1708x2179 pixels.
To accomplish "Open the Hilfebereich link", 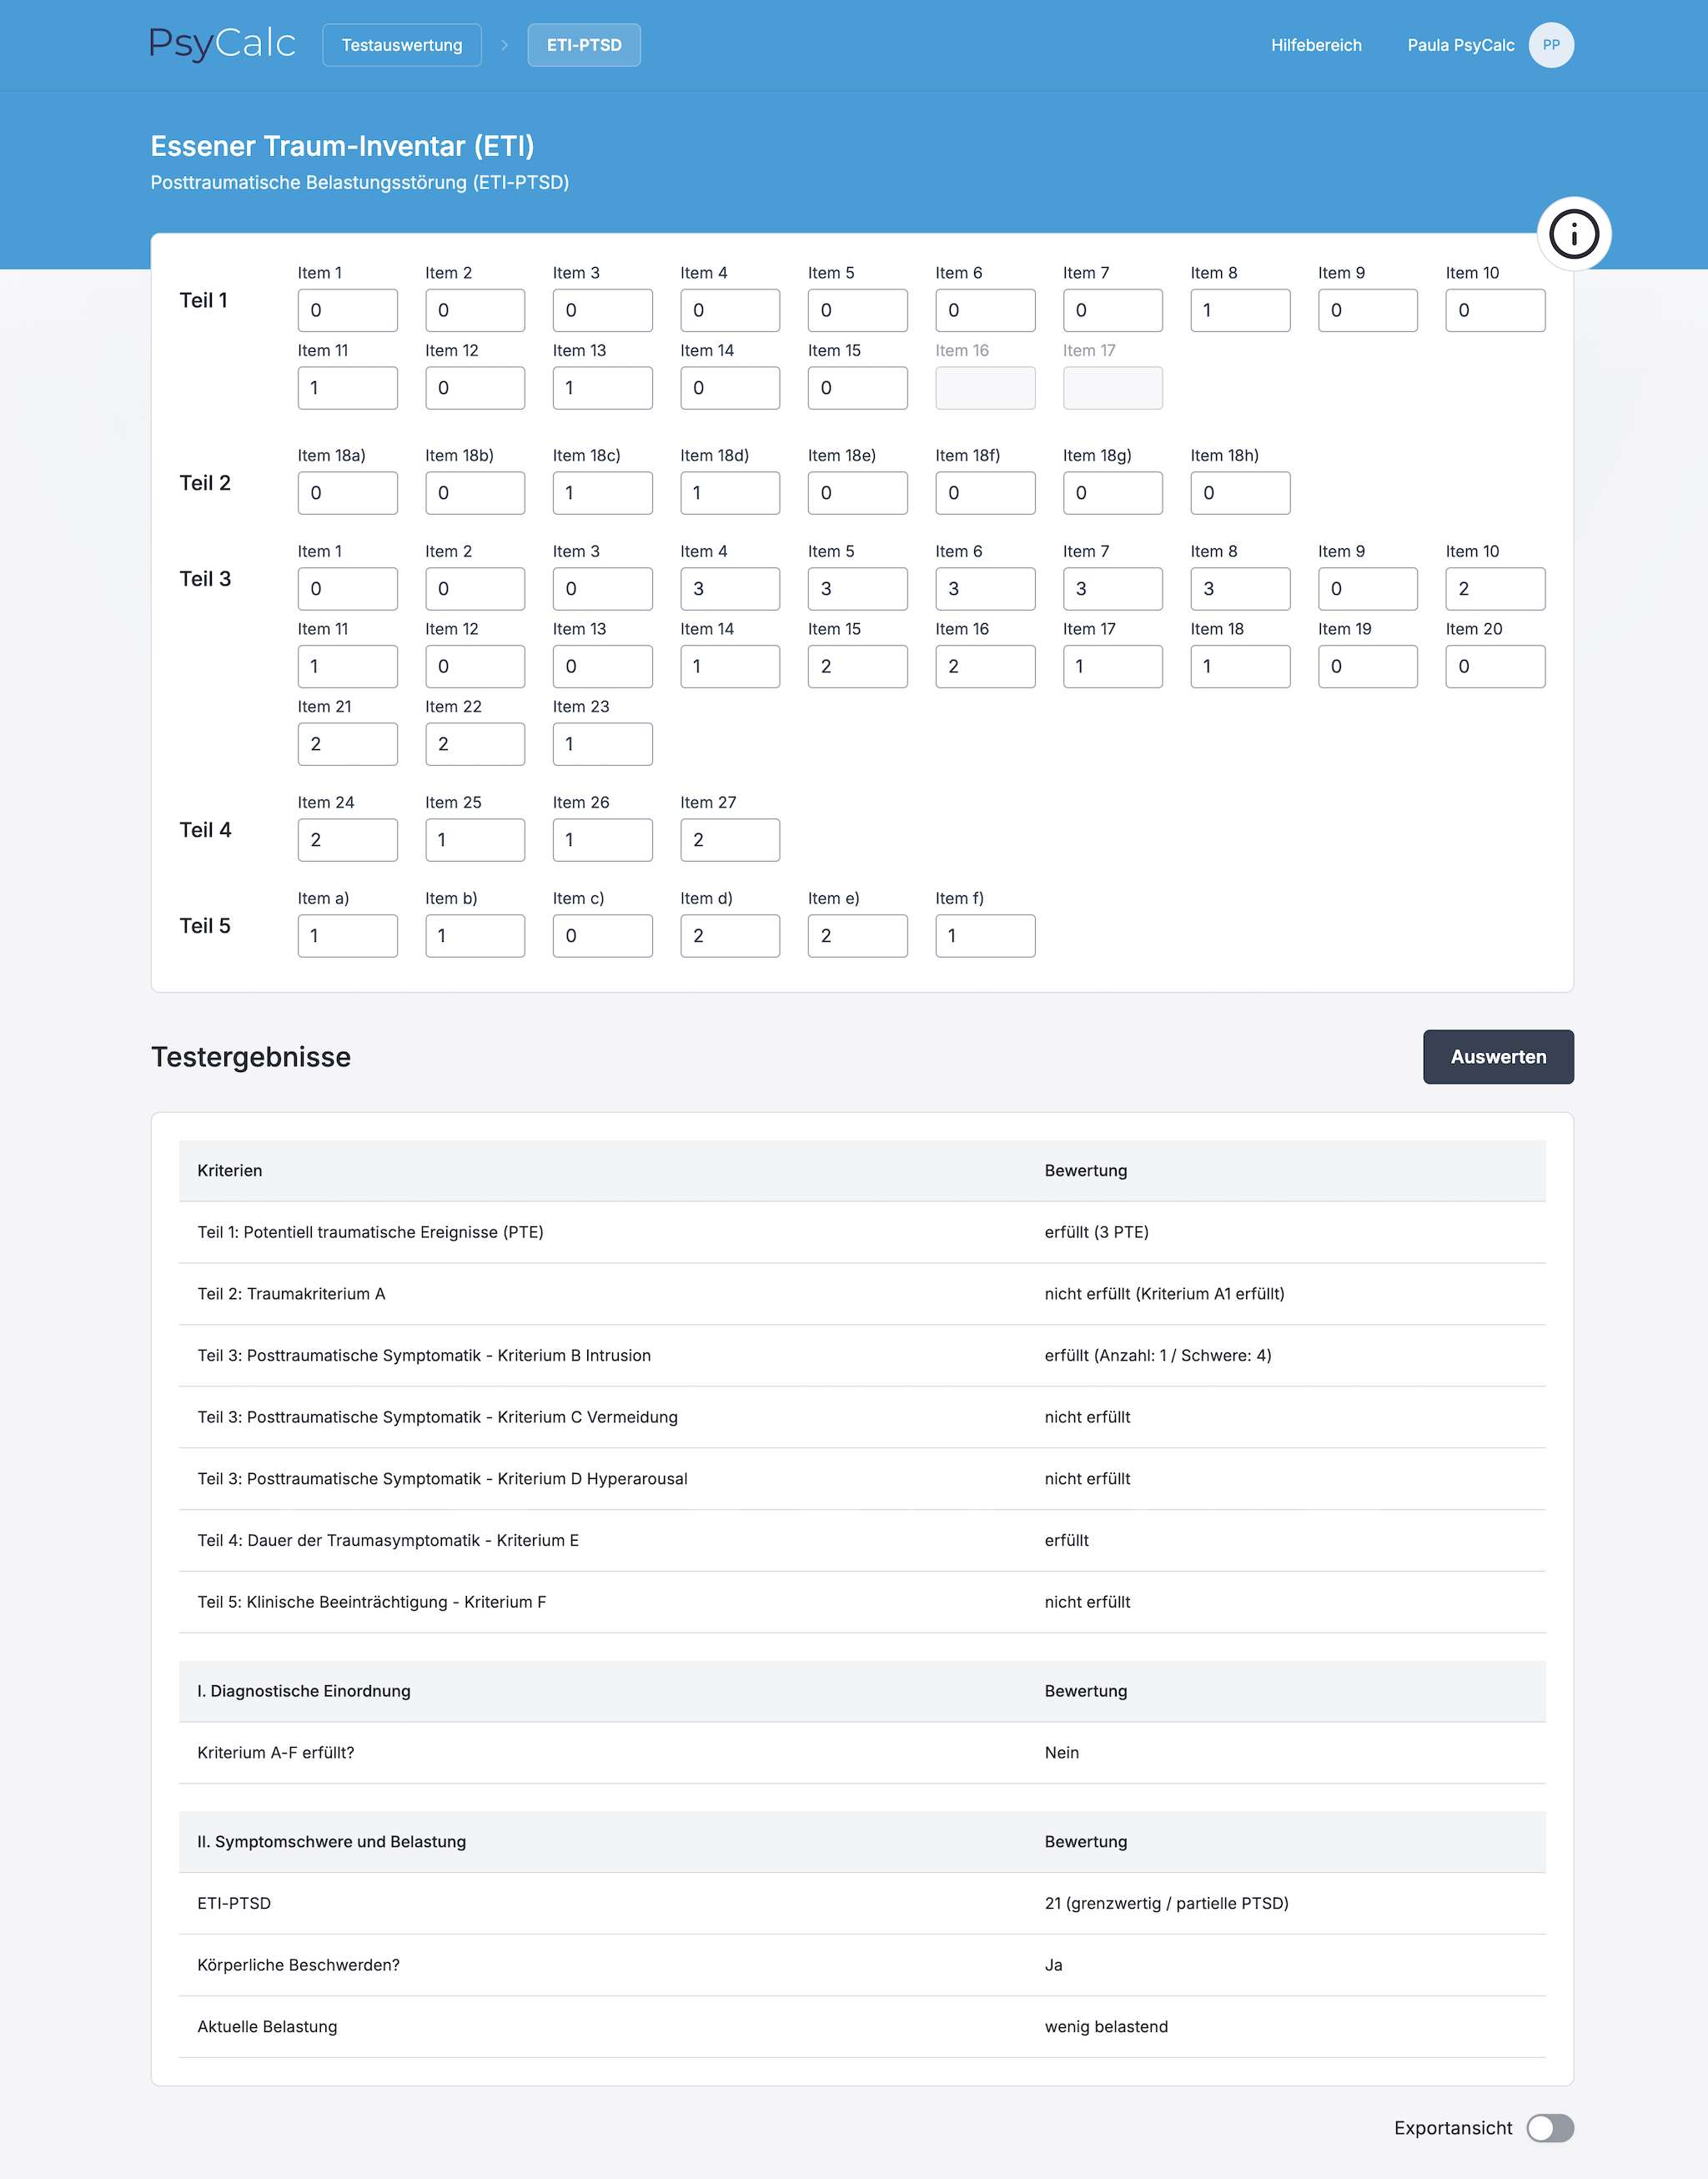I will click(x=1315, y=45).
